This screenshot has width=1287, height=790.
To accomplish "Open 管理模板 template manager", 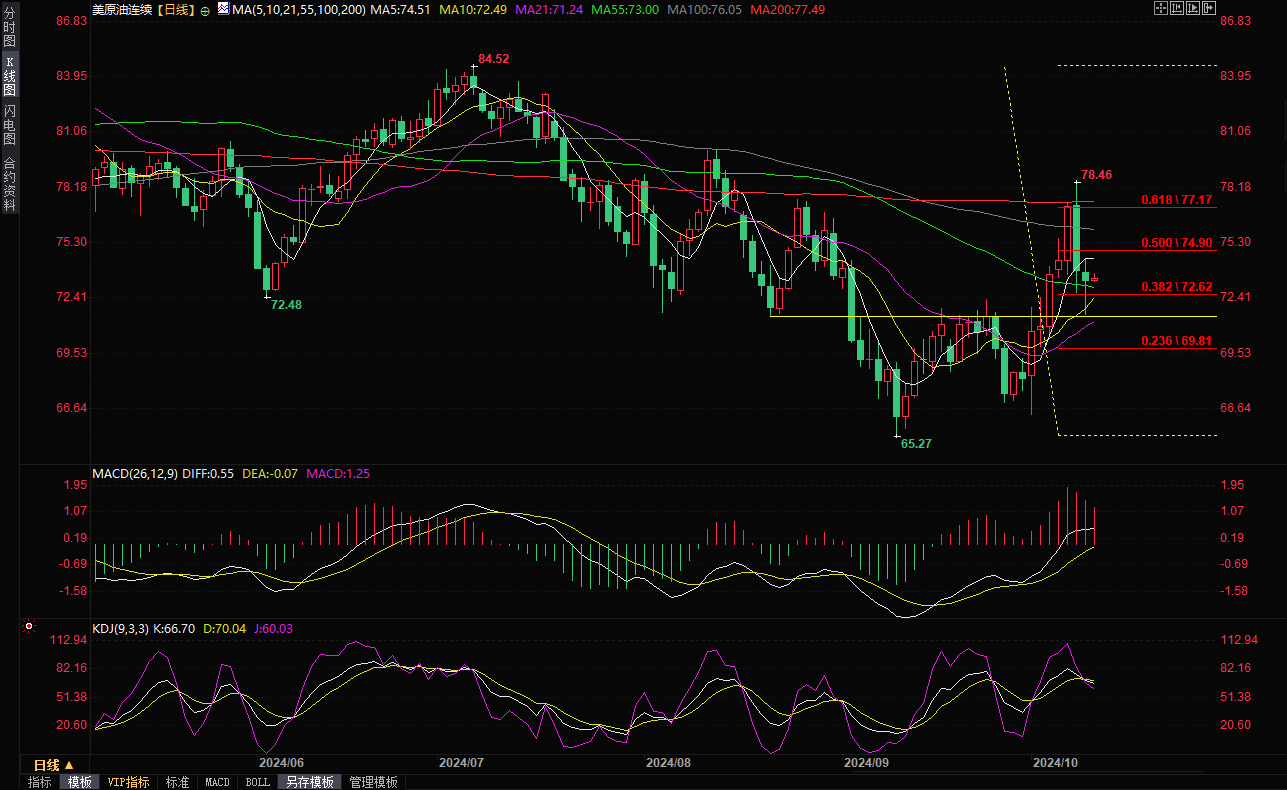I will point(373,782).
